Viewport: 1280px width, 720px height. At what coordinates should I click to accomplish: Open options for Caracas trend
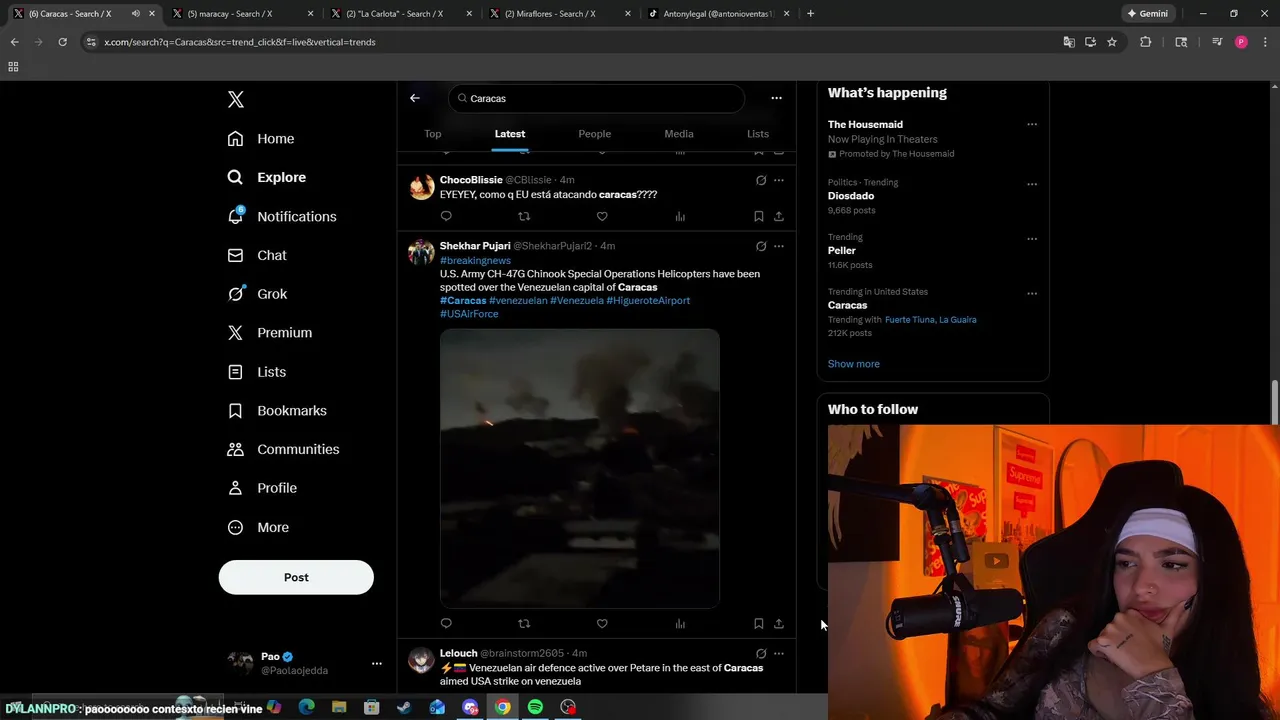click(x=1032, y=294)
